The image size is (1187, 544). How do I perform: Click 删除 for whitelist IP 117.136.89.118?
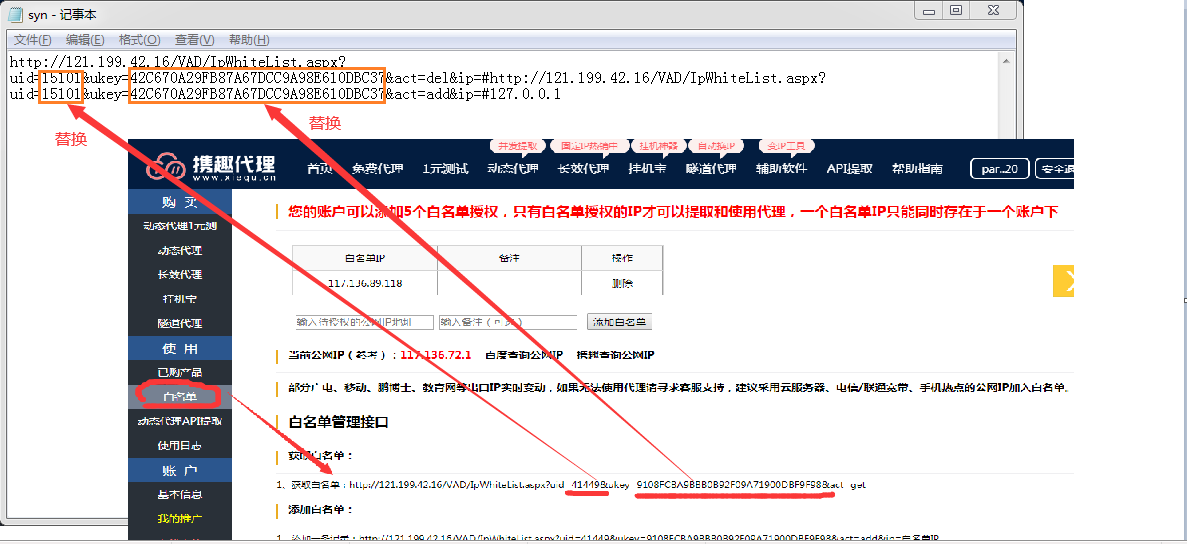pos(622,284)
